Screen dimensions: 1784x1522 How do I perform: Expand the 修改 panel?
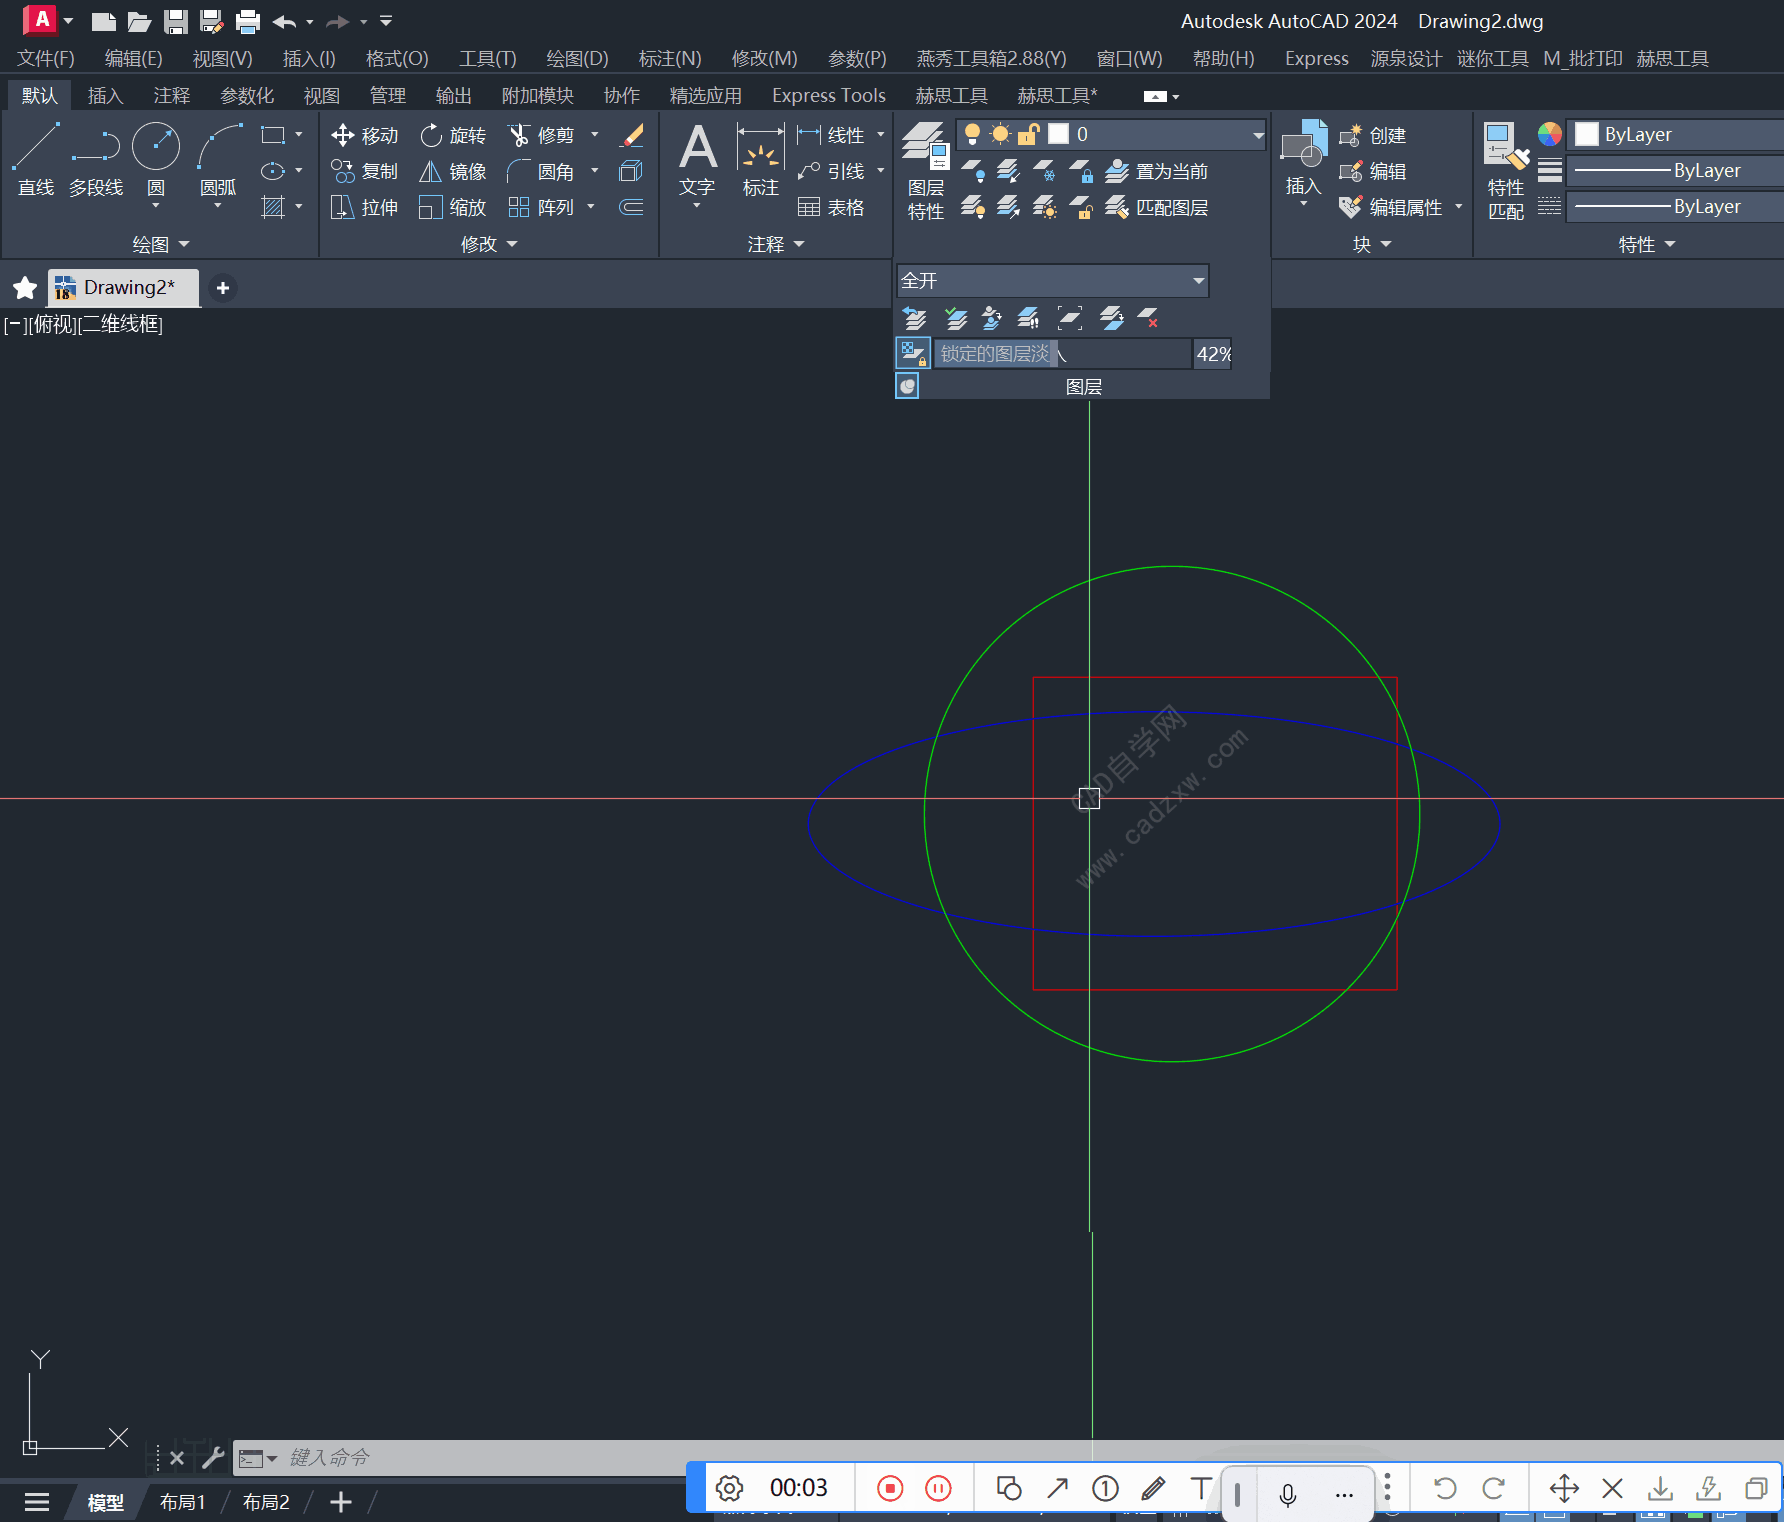click(x=489, y=244)
